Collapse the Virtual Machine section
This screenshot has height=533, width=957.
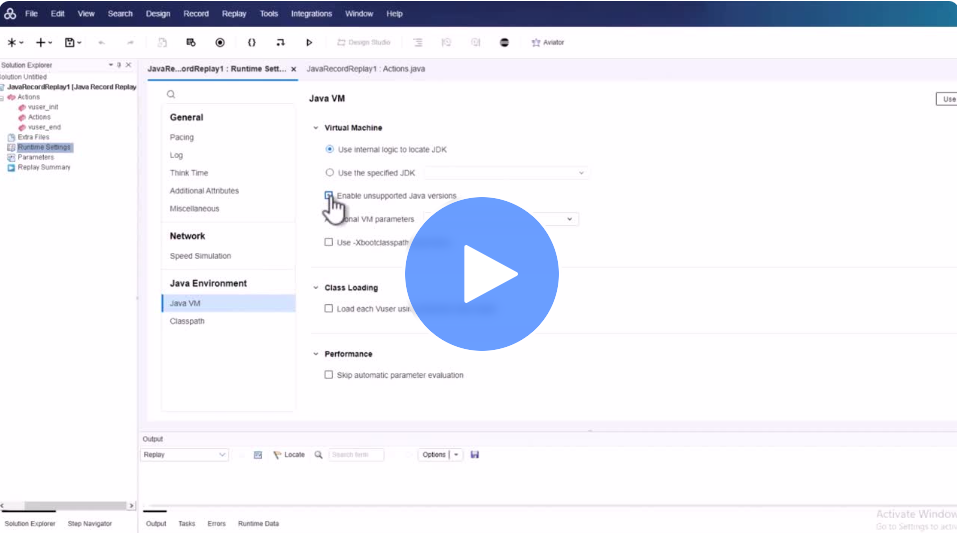[317, 128]
